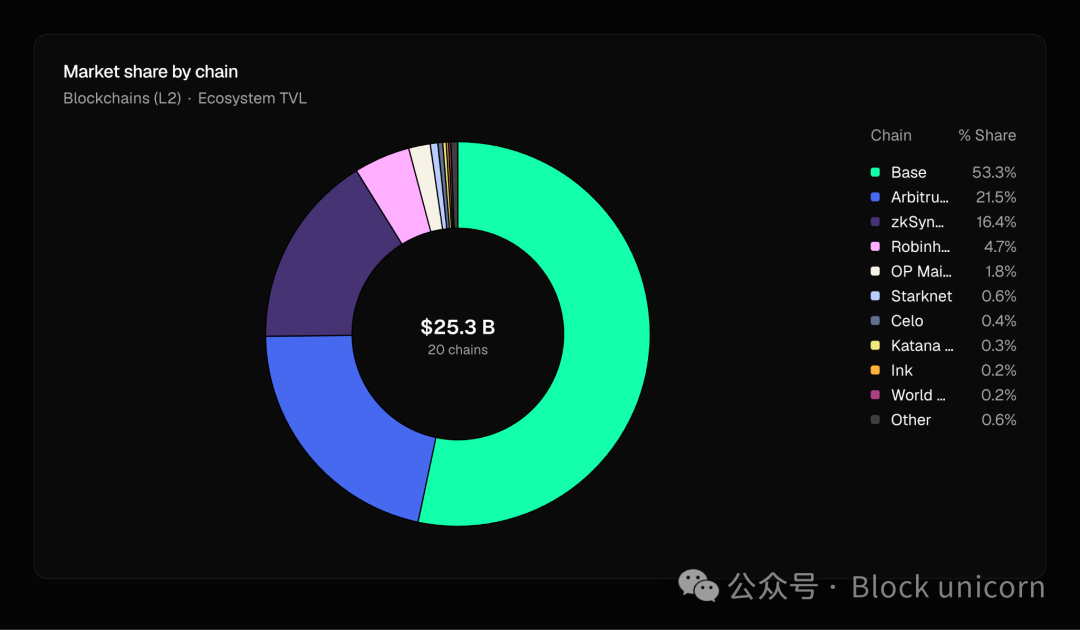The width and height of the screenshot is (1080, 630).
Task: Select the Celo legend label
Action: [x=907, y=321]
